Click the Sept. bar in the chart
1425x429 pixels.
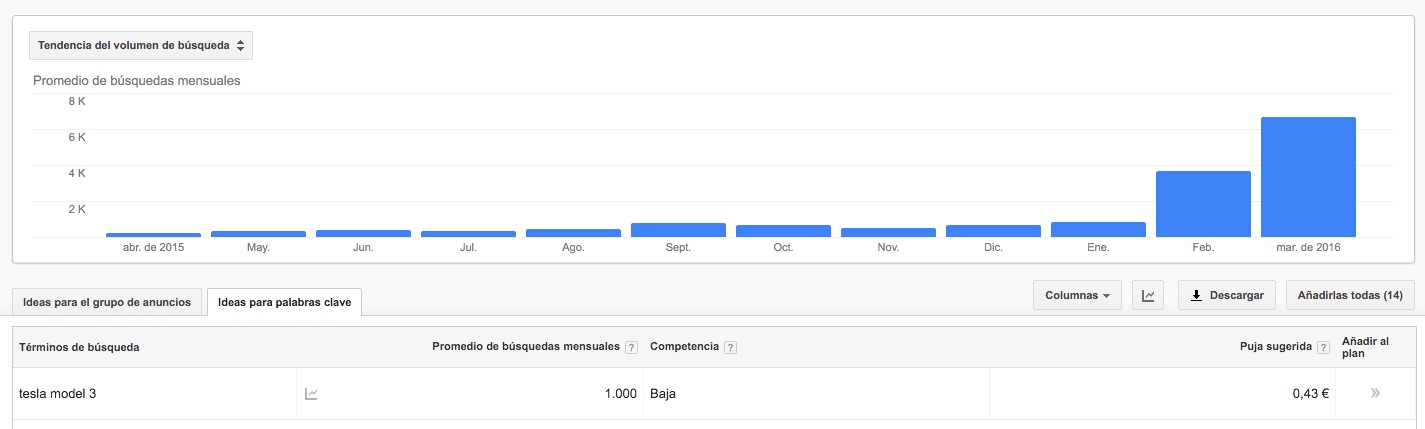678,230
